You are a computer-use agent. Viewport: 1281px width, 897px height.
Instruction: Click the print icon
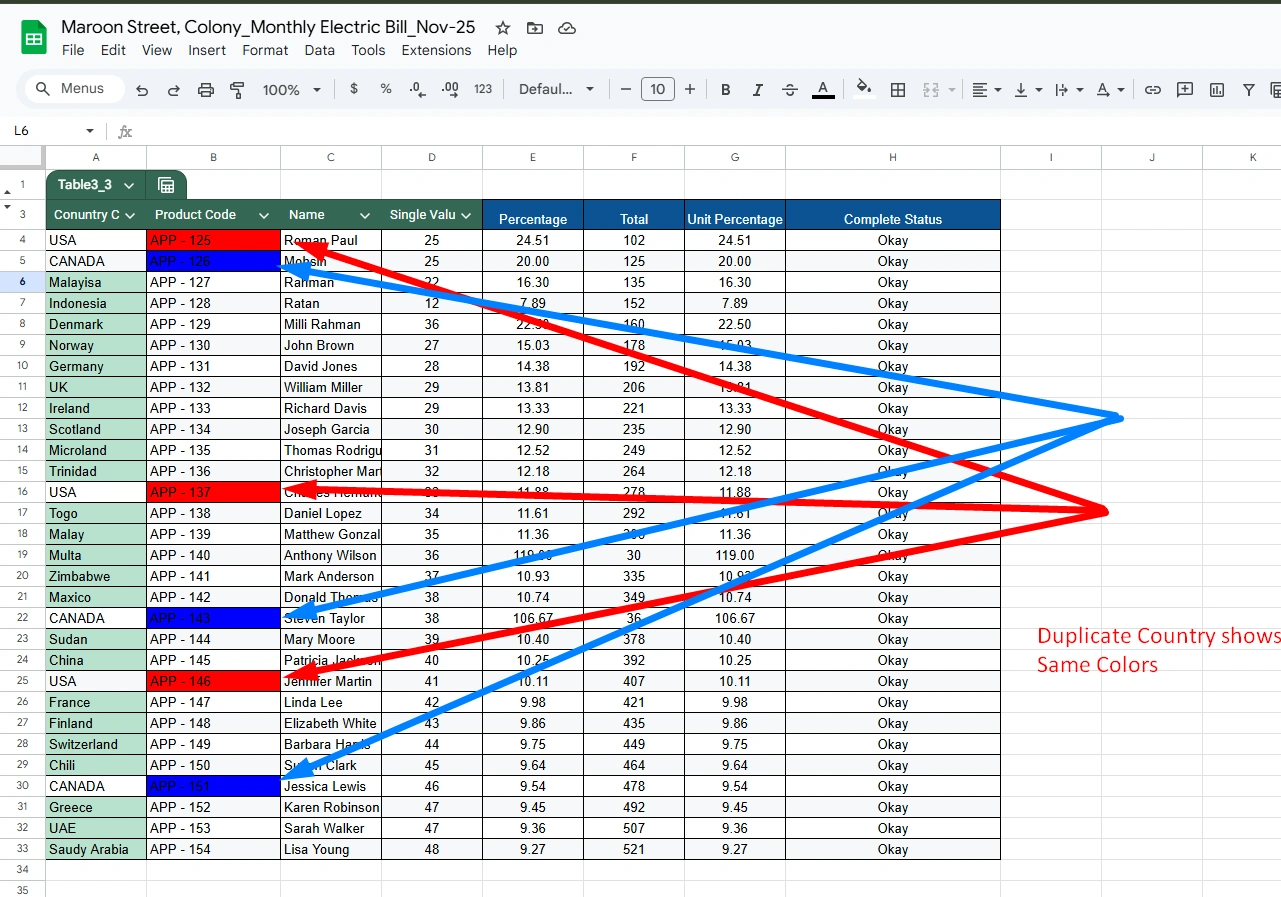tap(206, 90)
